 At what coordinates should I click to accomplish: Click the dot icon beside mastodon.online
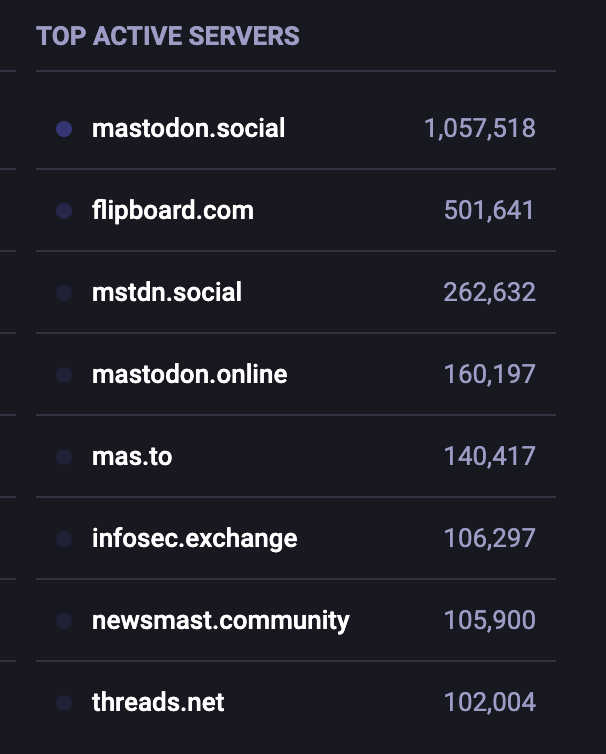(64, 375)
